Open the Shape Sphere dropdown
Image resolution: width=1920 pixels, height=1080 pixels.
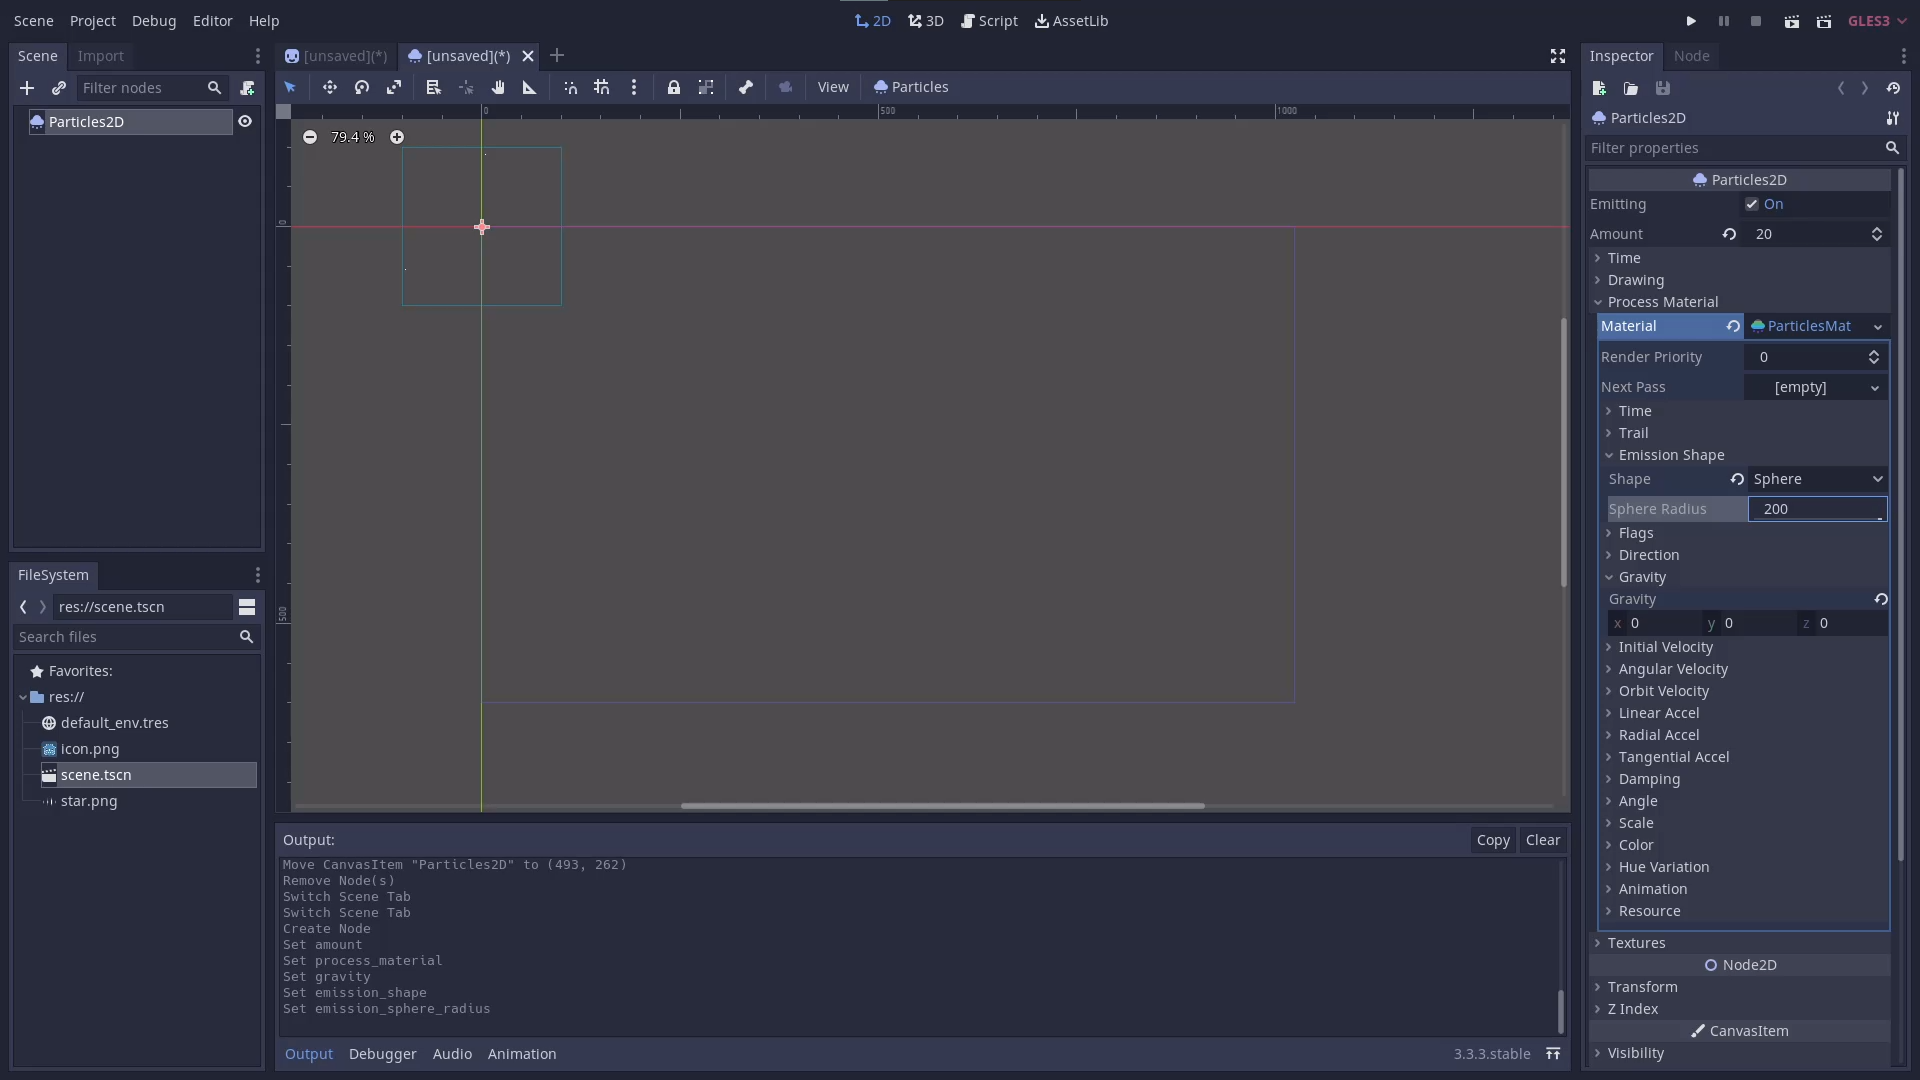(x=1817, y=479)
